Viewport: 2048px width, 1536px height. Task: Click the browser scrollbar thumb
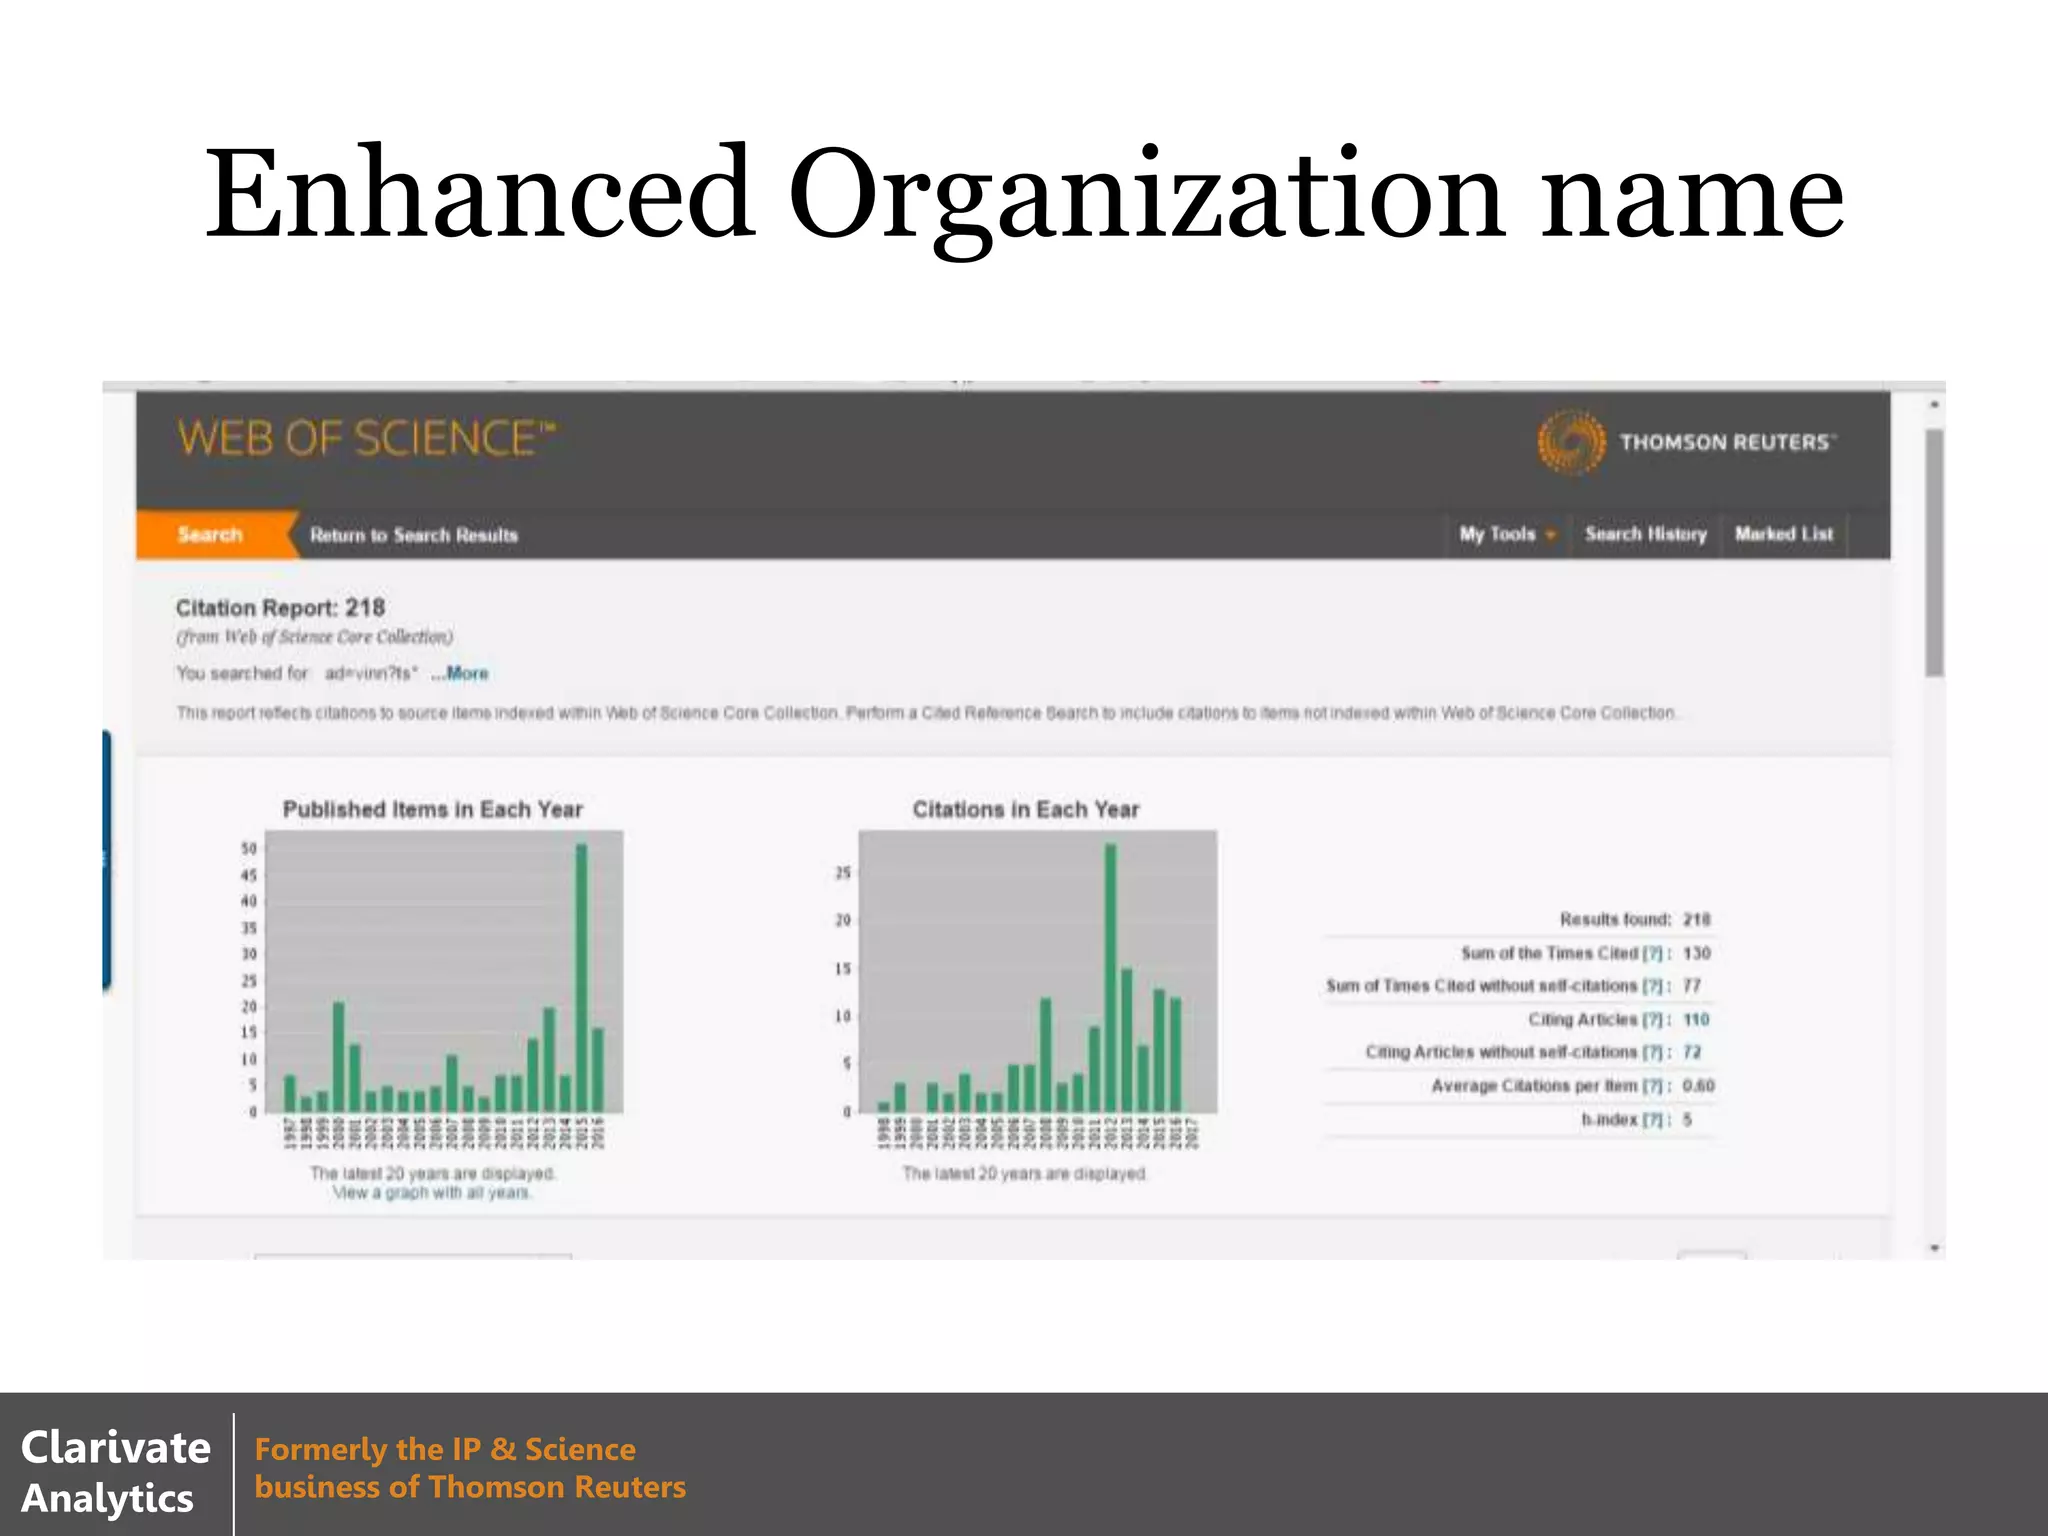[1935, 552]
